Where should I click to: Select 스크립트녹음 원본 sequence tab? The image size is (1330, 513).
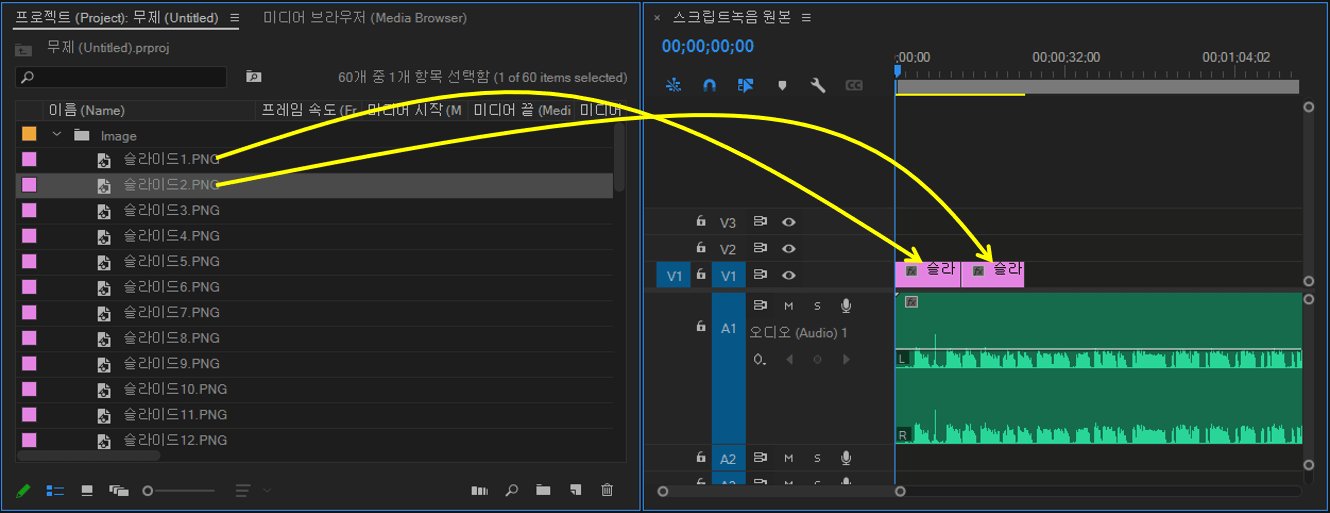coord(732,18)
